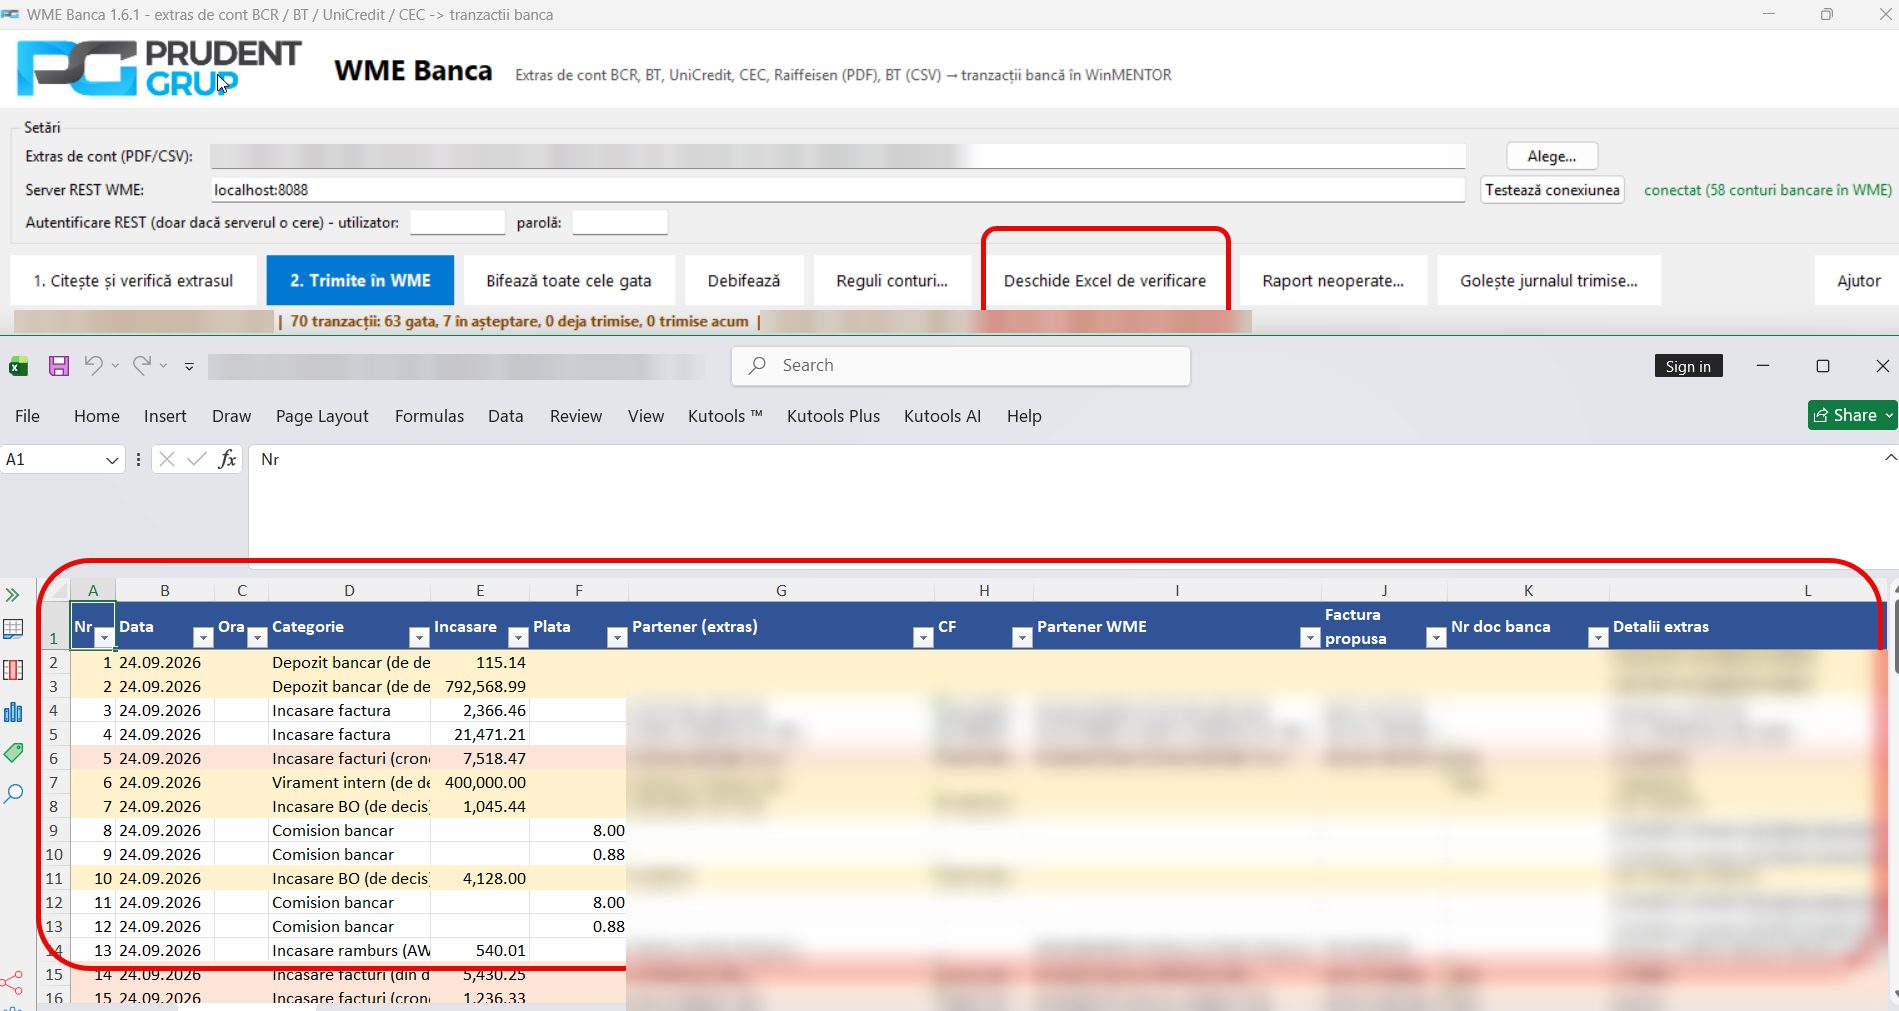Click the Excel Search box
This screenshot has width=1899, height=1011.
click(x=961, y=366)
